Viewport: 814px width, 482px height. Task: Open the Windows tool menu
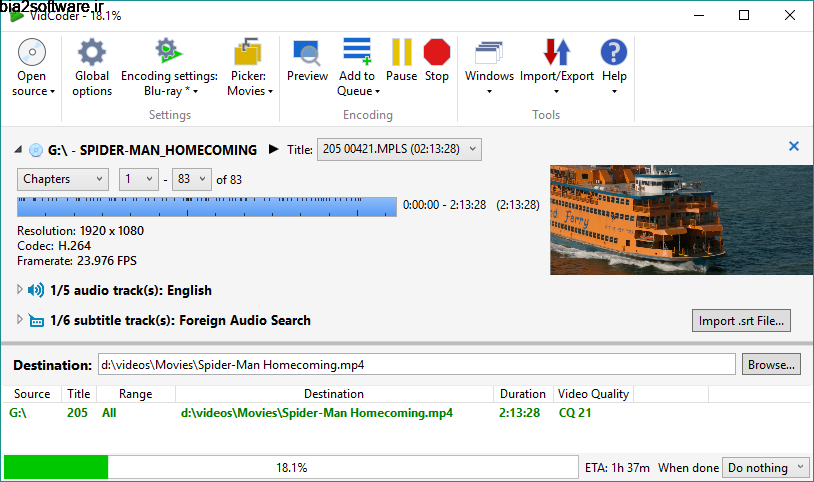point(489,68)
